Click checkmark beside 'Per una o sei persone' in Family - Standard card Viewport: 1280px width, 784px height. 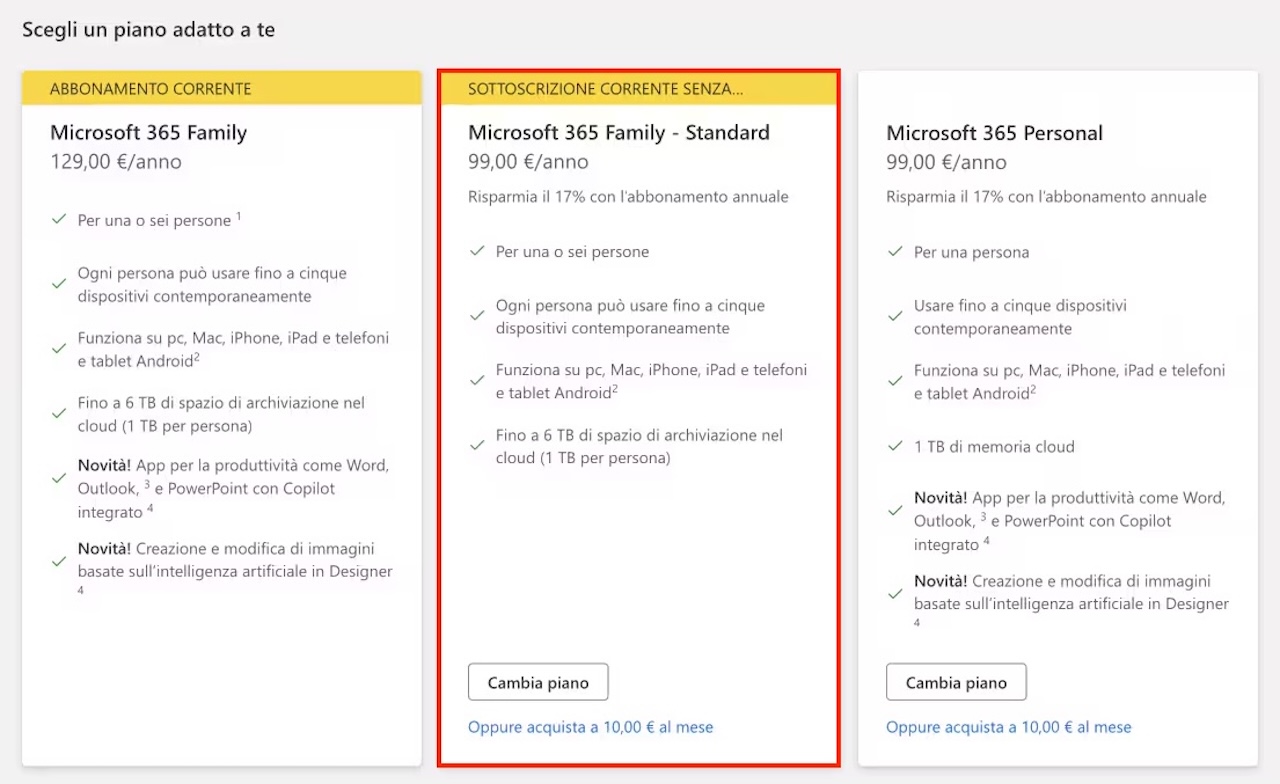click(x=477, y=251)
